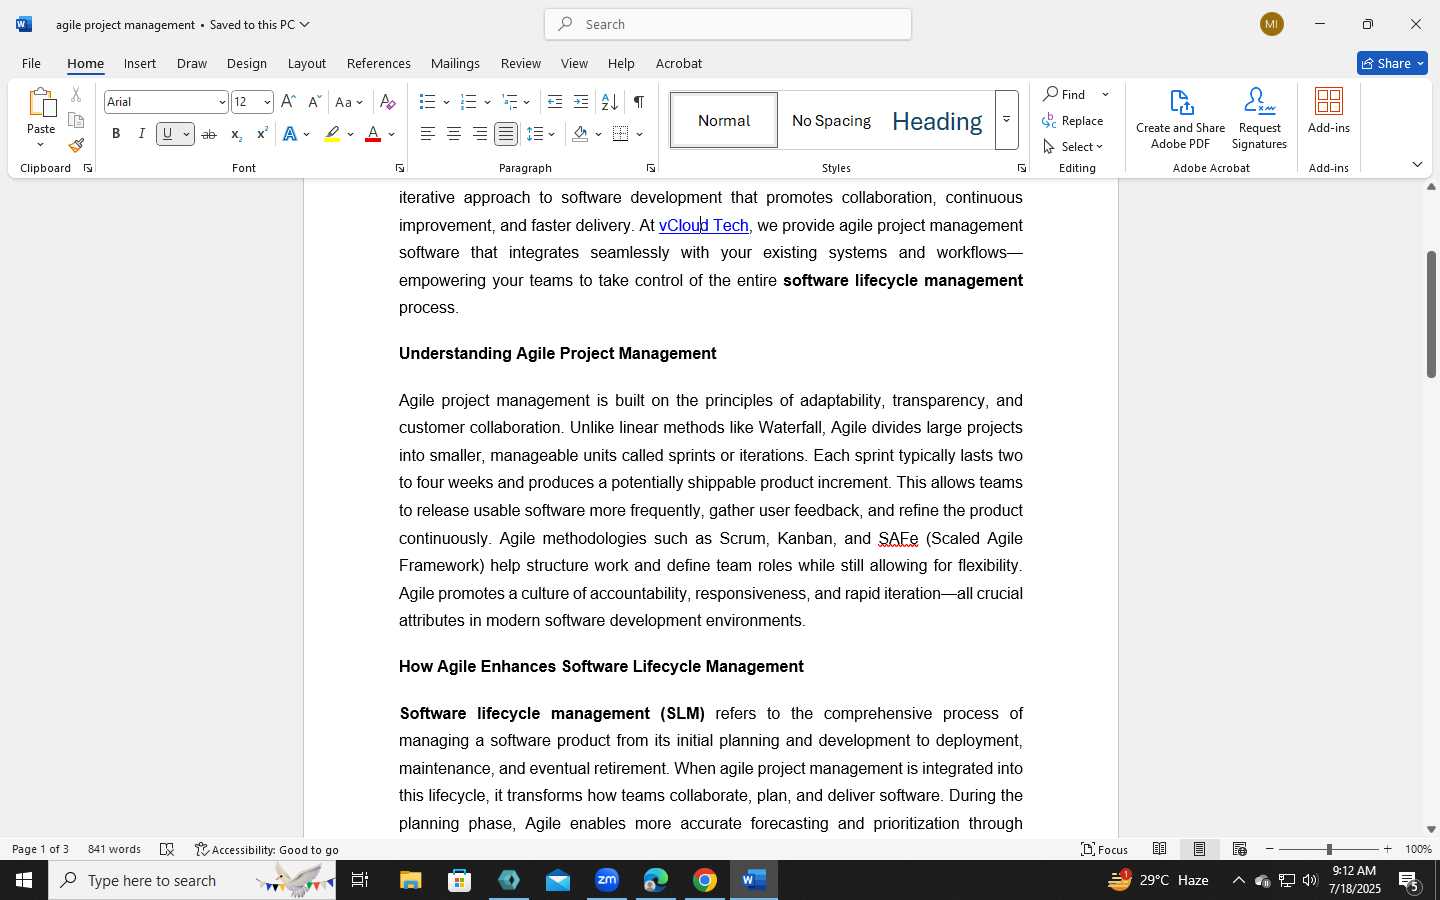The width and height of the screenshot is (1440, 900).
Task: Open proofing spelling check status icon
Action: point(167,849)
